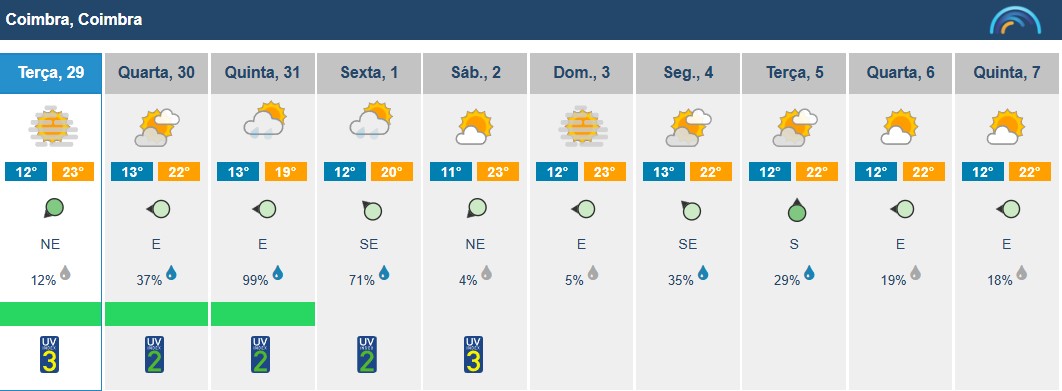Click the green alert bar under Terça, 29

click(51, 314)
